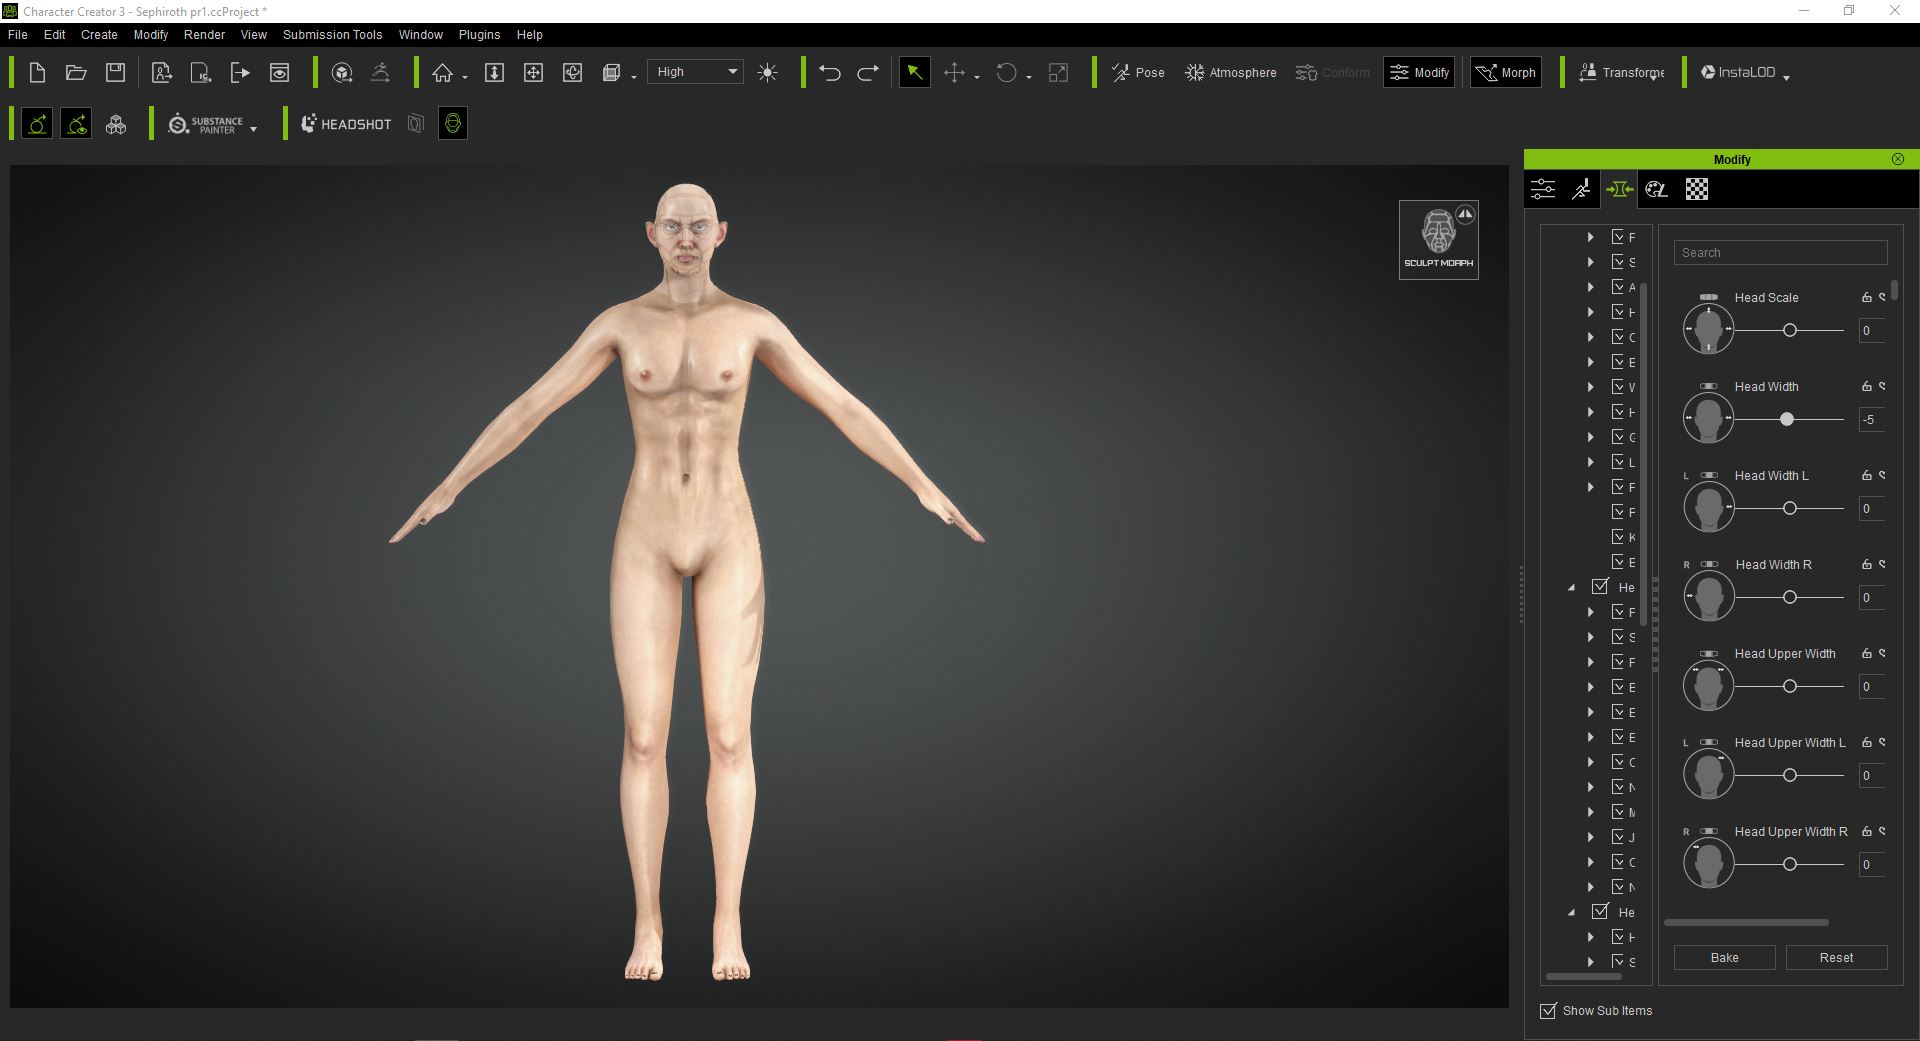The image size is (1920, 1041).
Task: Toggle the second He group checkbox
Action: [x=1600, y=911]
